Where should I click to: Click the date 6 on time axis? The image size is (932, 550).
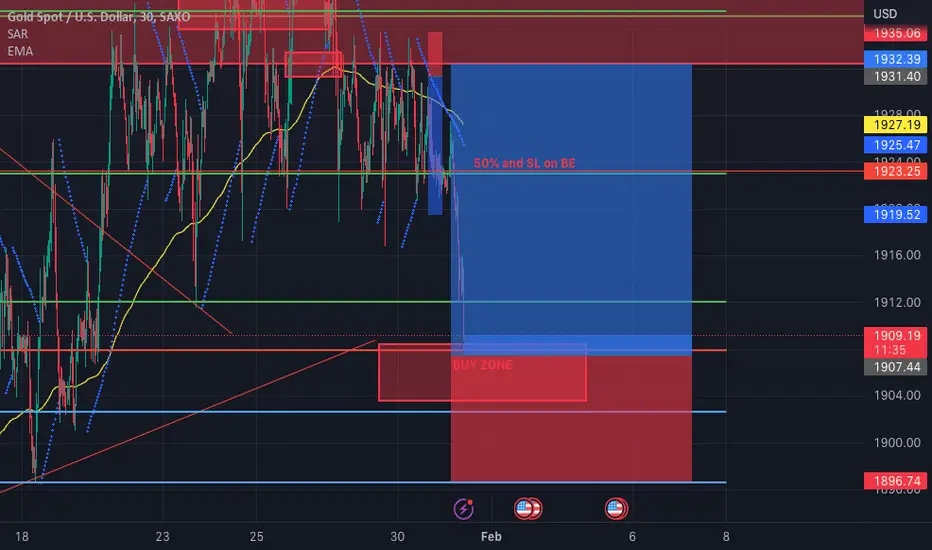point(632,536)
